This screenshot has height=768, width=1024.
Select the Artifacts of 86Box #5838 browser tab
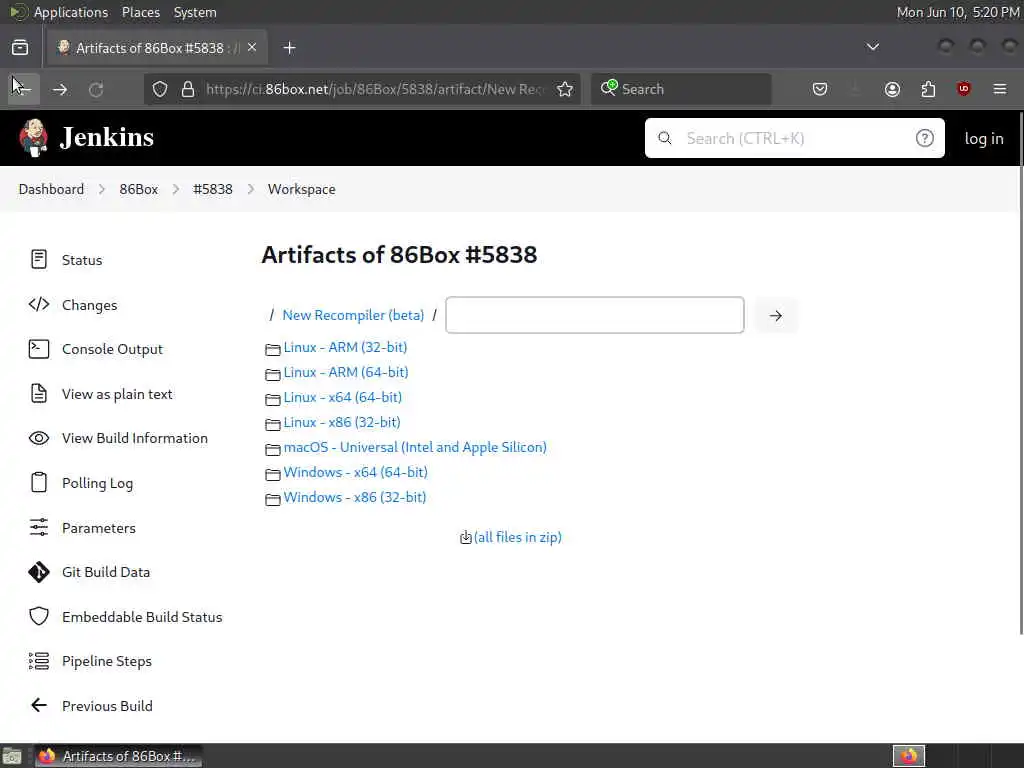point(157,48)
